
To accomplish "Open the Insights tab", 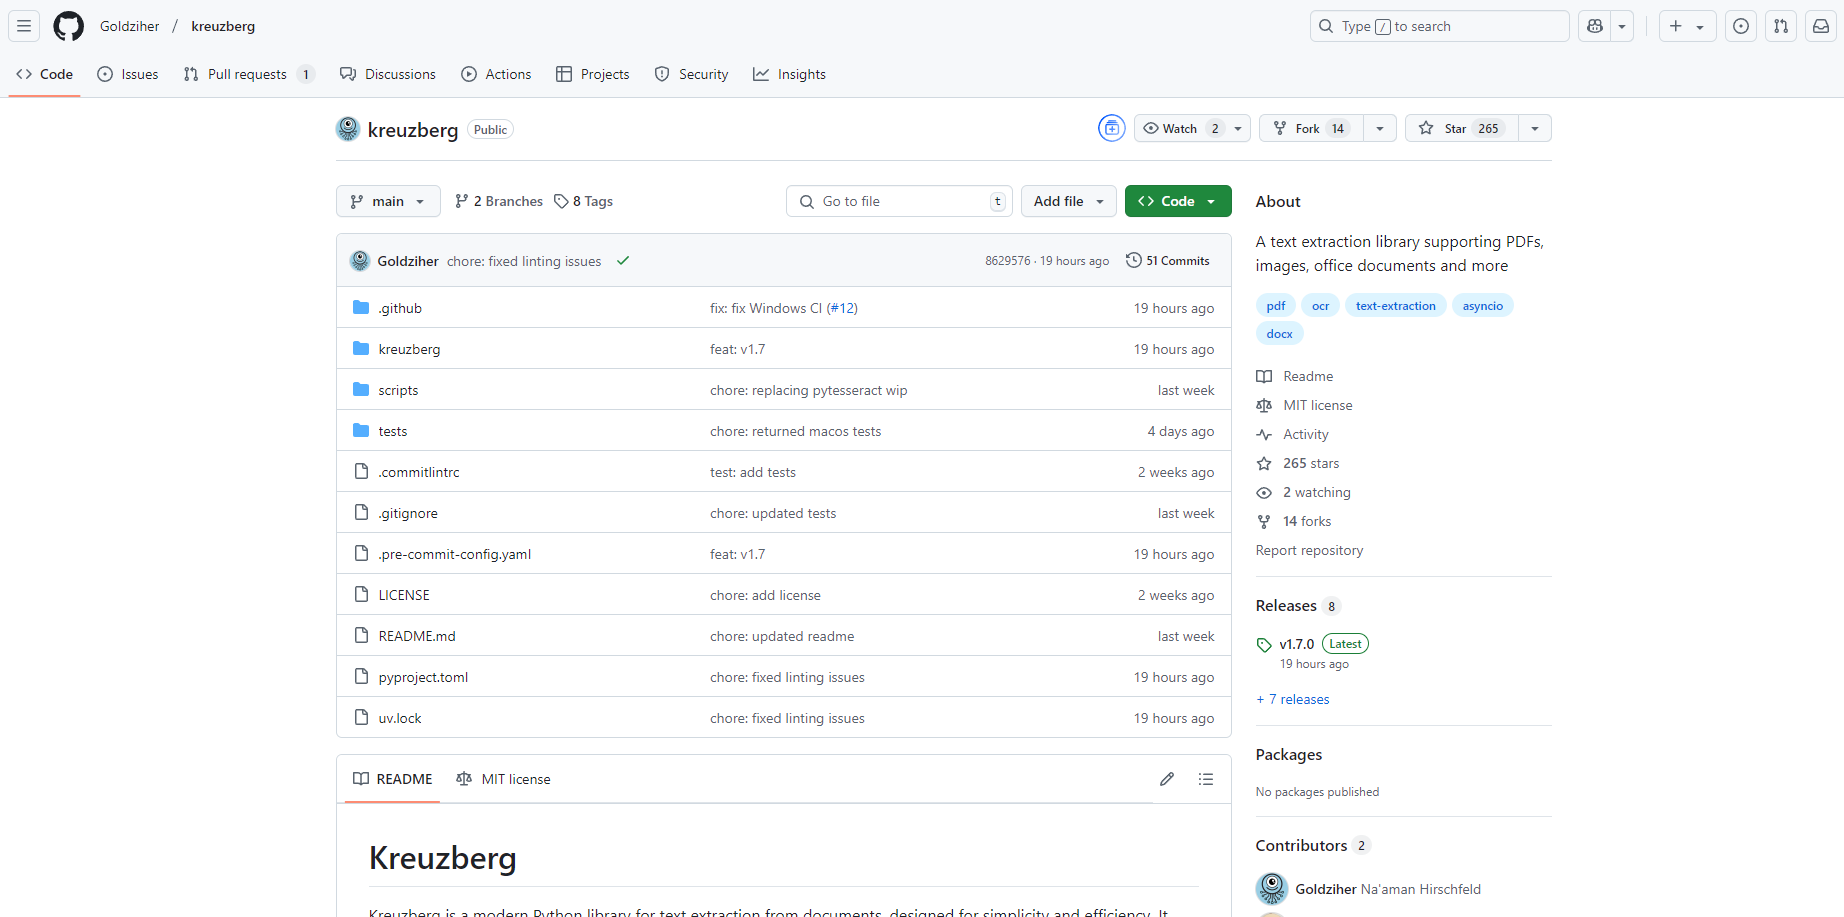I will (790, 74).
